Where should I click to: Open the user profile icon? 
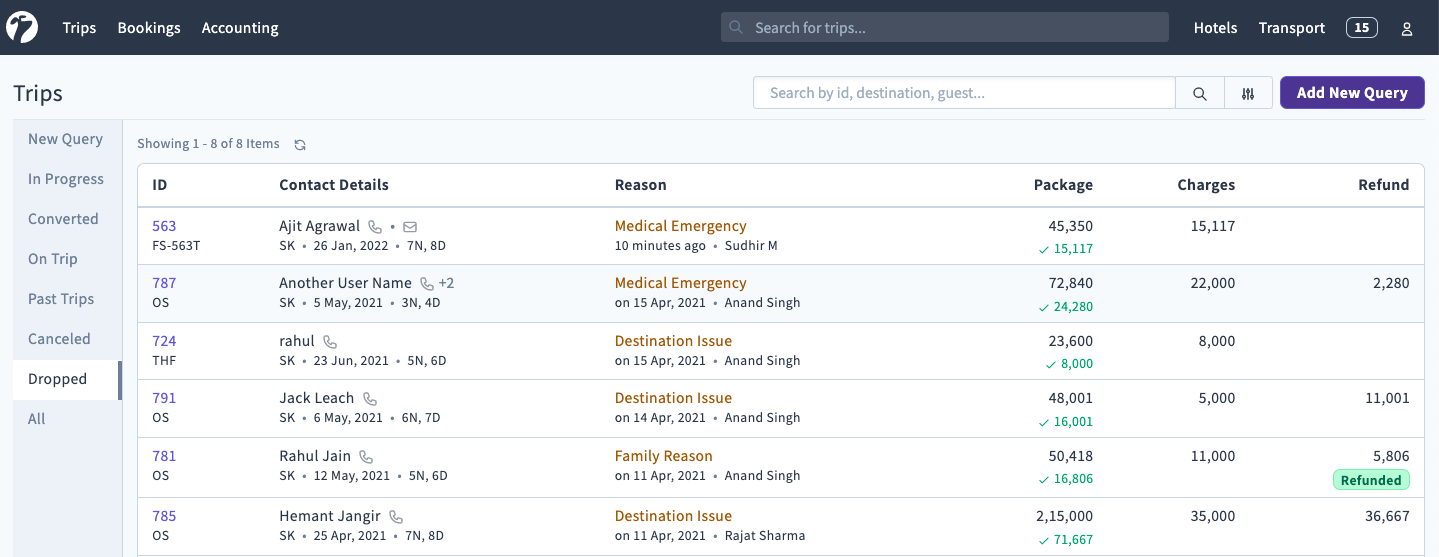click(x=1407, y=29)
